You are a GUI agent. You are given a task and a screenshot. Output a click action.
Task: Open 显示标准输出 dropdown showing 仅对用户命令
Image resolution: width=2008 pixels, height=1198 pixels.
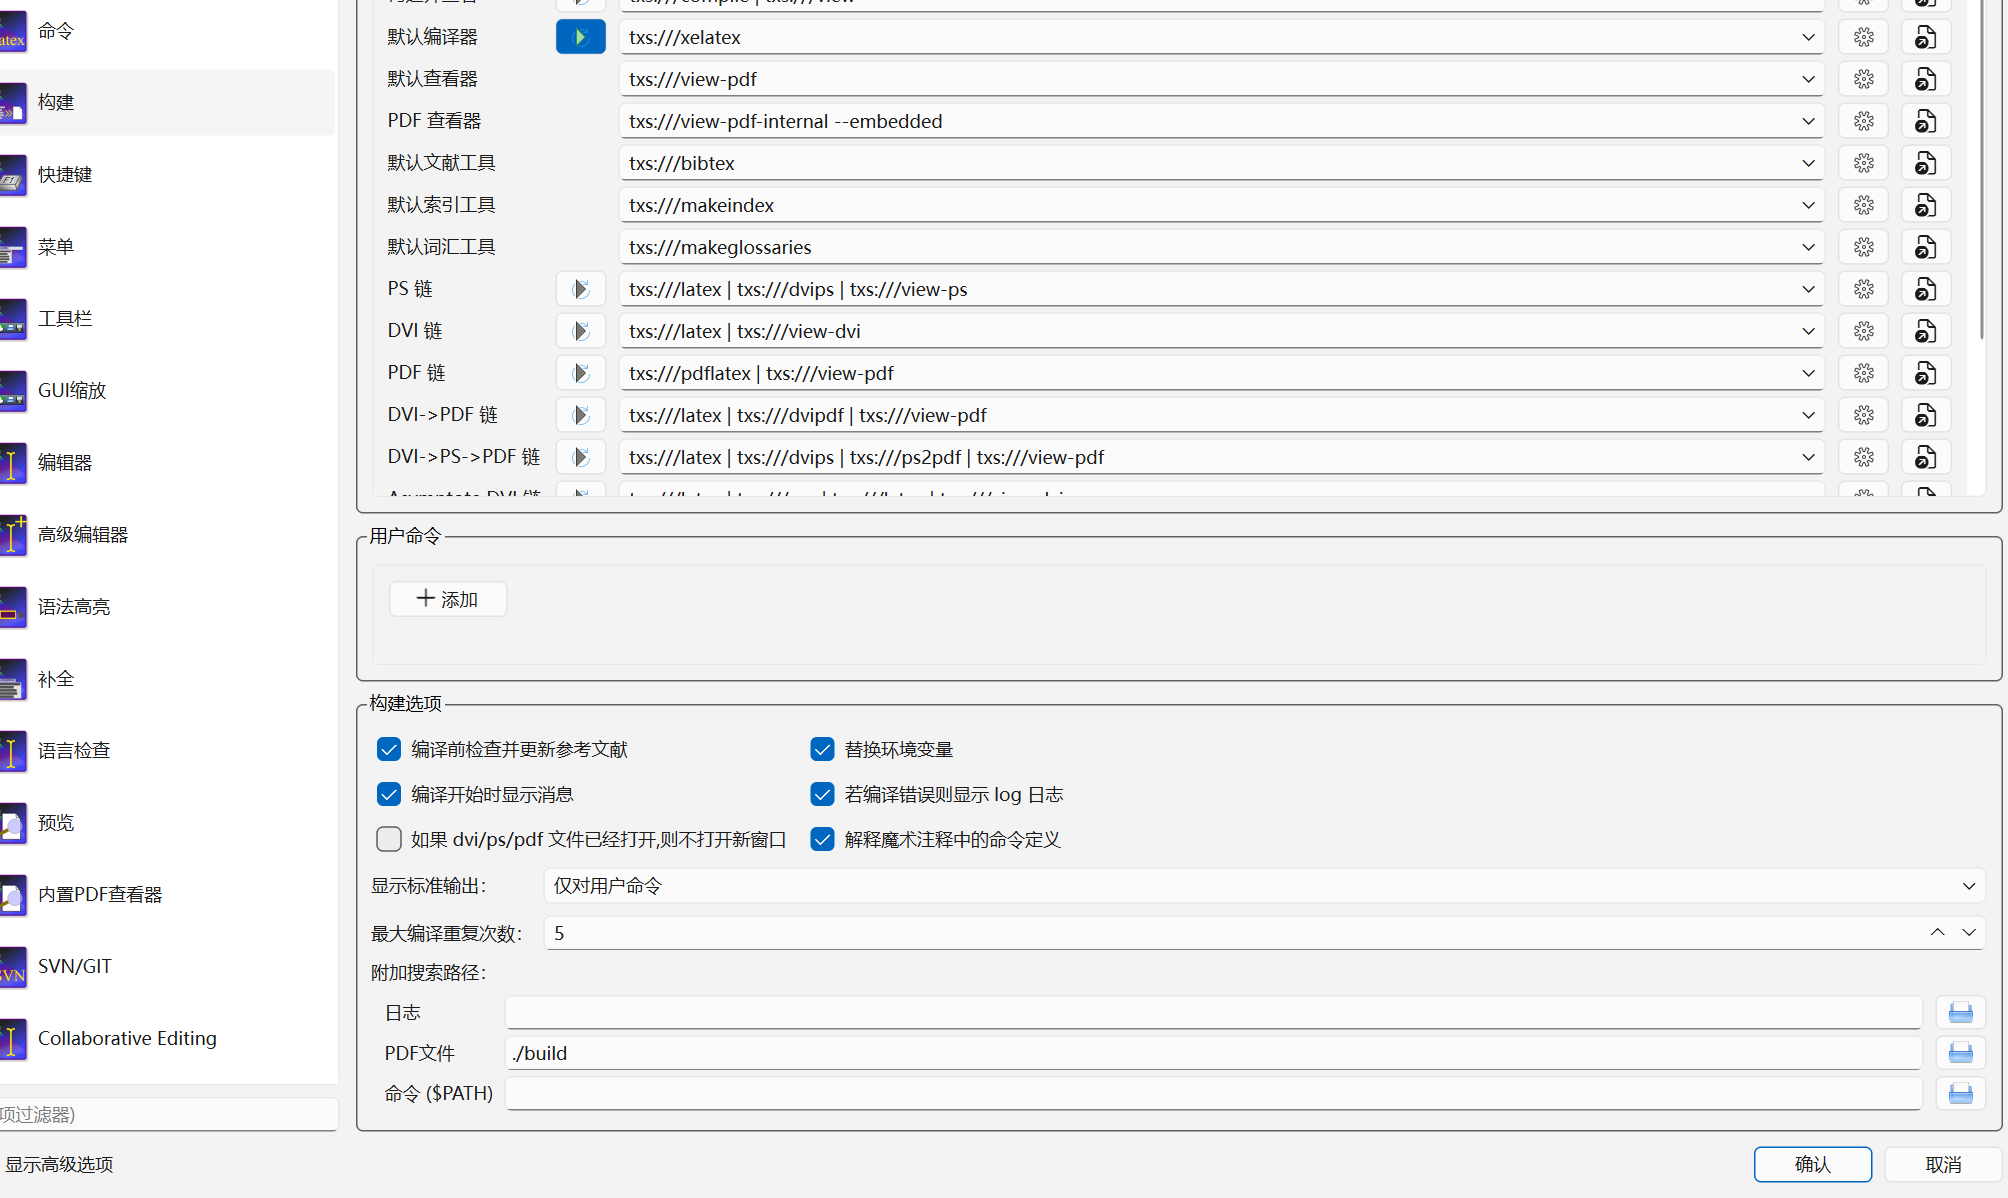[x=1264, y=886]
